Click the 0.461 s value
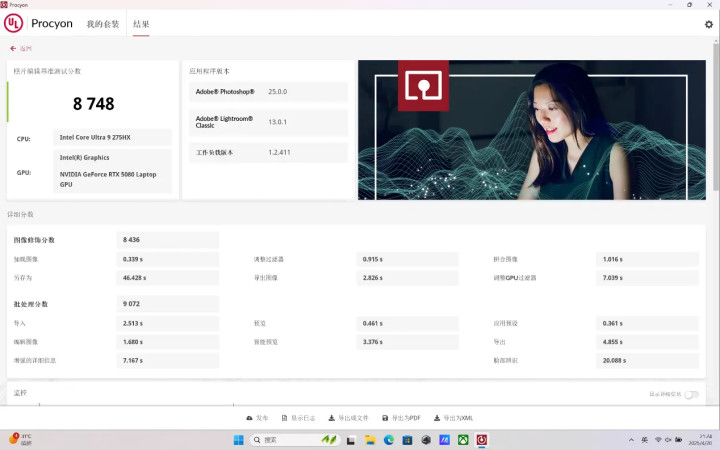This screenshot has height=450, width=720. pyautogui.click(x=372, y=324)
